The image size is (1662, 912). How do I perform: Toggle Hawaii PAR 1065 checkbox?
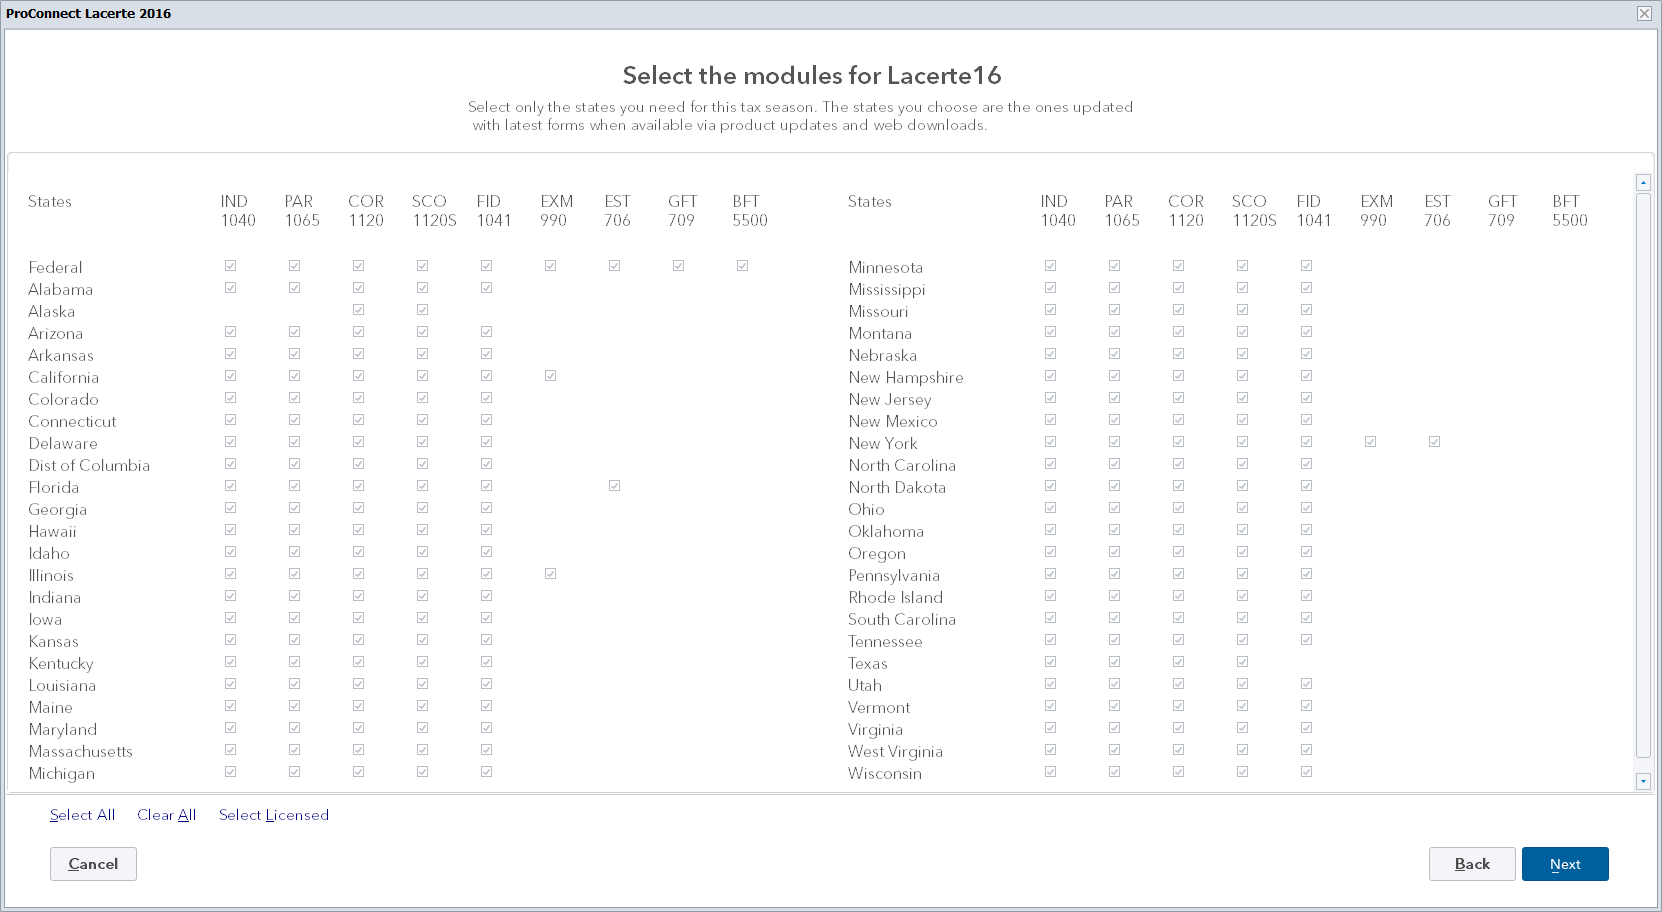295,530
